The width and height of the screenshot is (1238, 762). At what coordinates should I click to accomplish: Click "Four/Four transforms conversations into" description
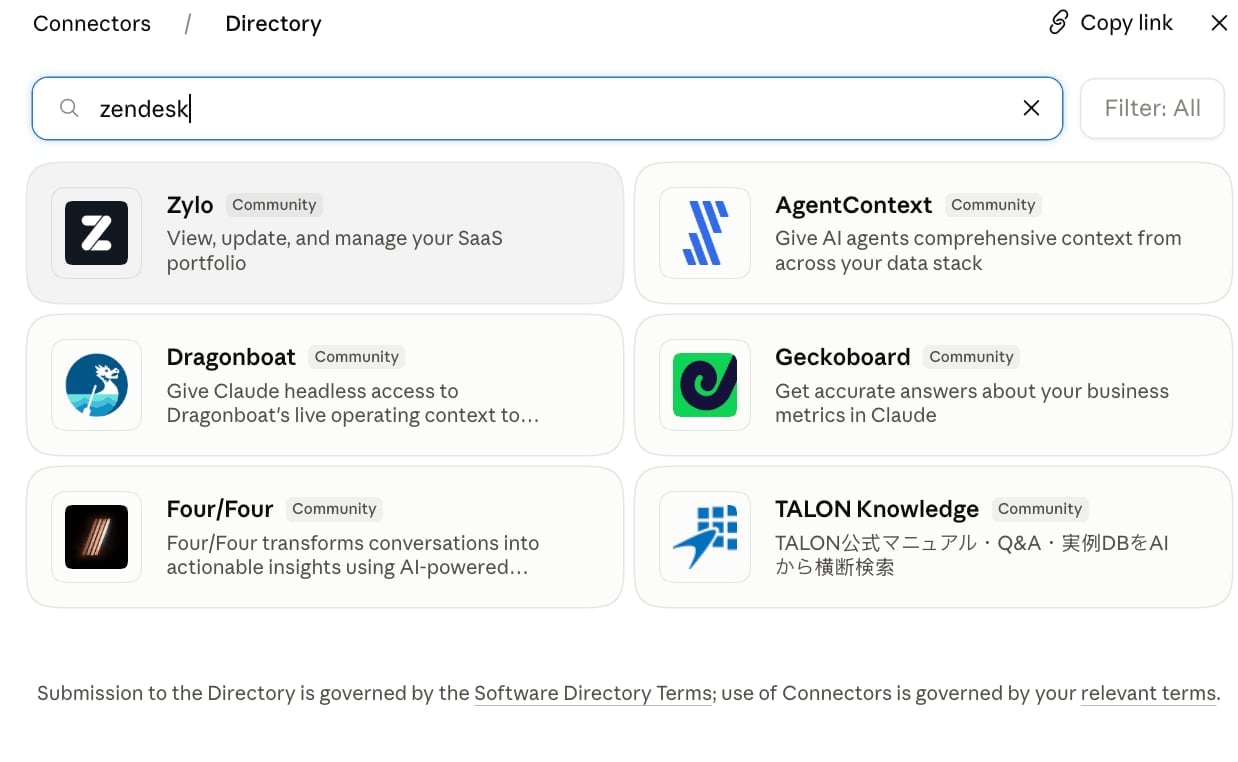tap(353, 555)
